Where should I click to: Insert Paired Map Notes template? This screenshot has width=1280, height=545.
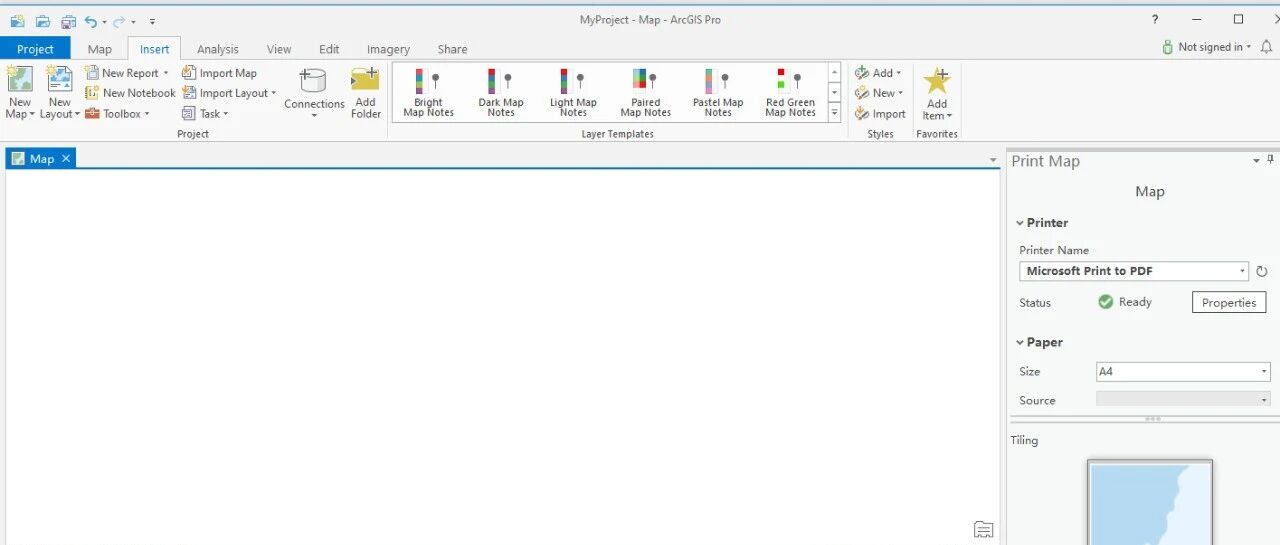point(646,93)
